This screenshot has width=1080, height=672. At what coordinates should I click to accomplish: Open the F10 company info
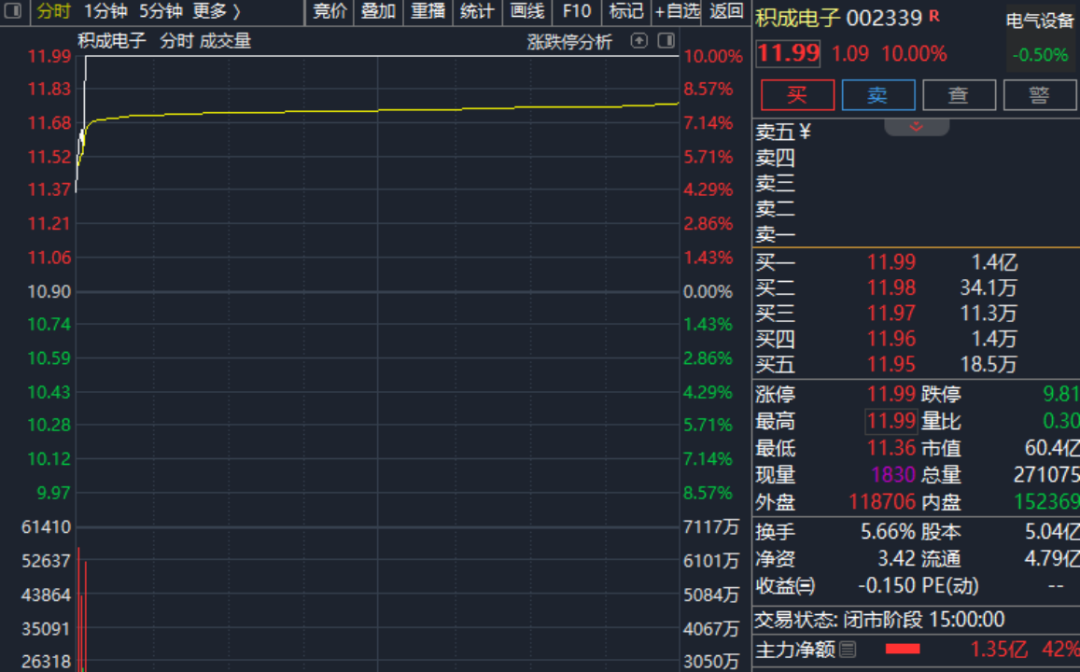577,11
